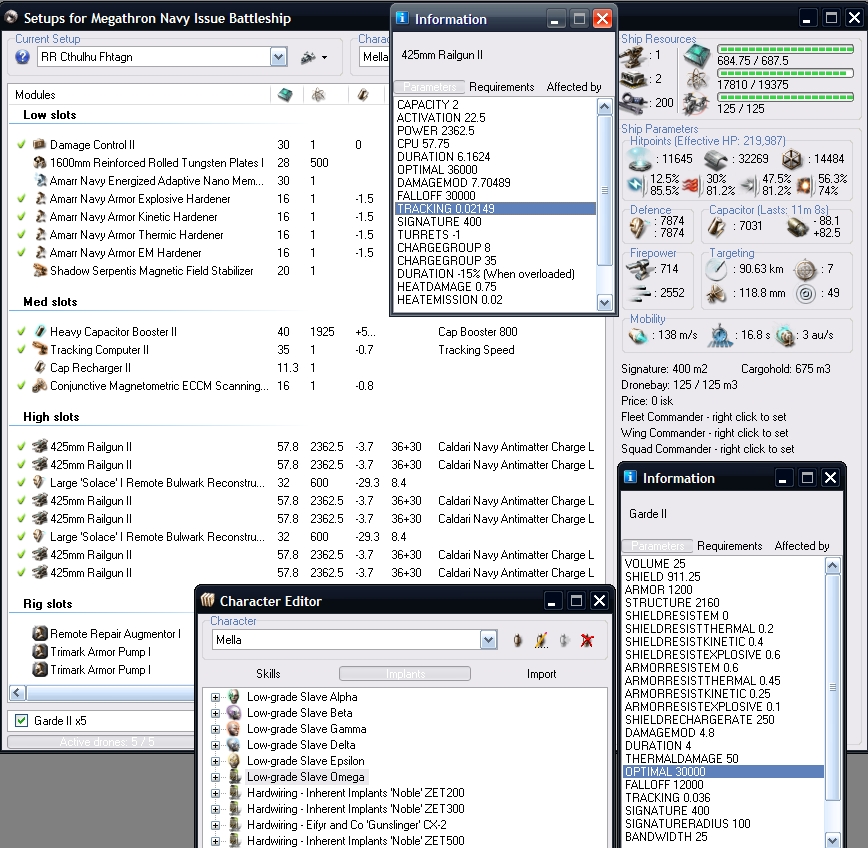Viewport: 868px width, 848px height.
Task: Click scroll down arrow in railgun info list
Action: [x=604, y=302]
